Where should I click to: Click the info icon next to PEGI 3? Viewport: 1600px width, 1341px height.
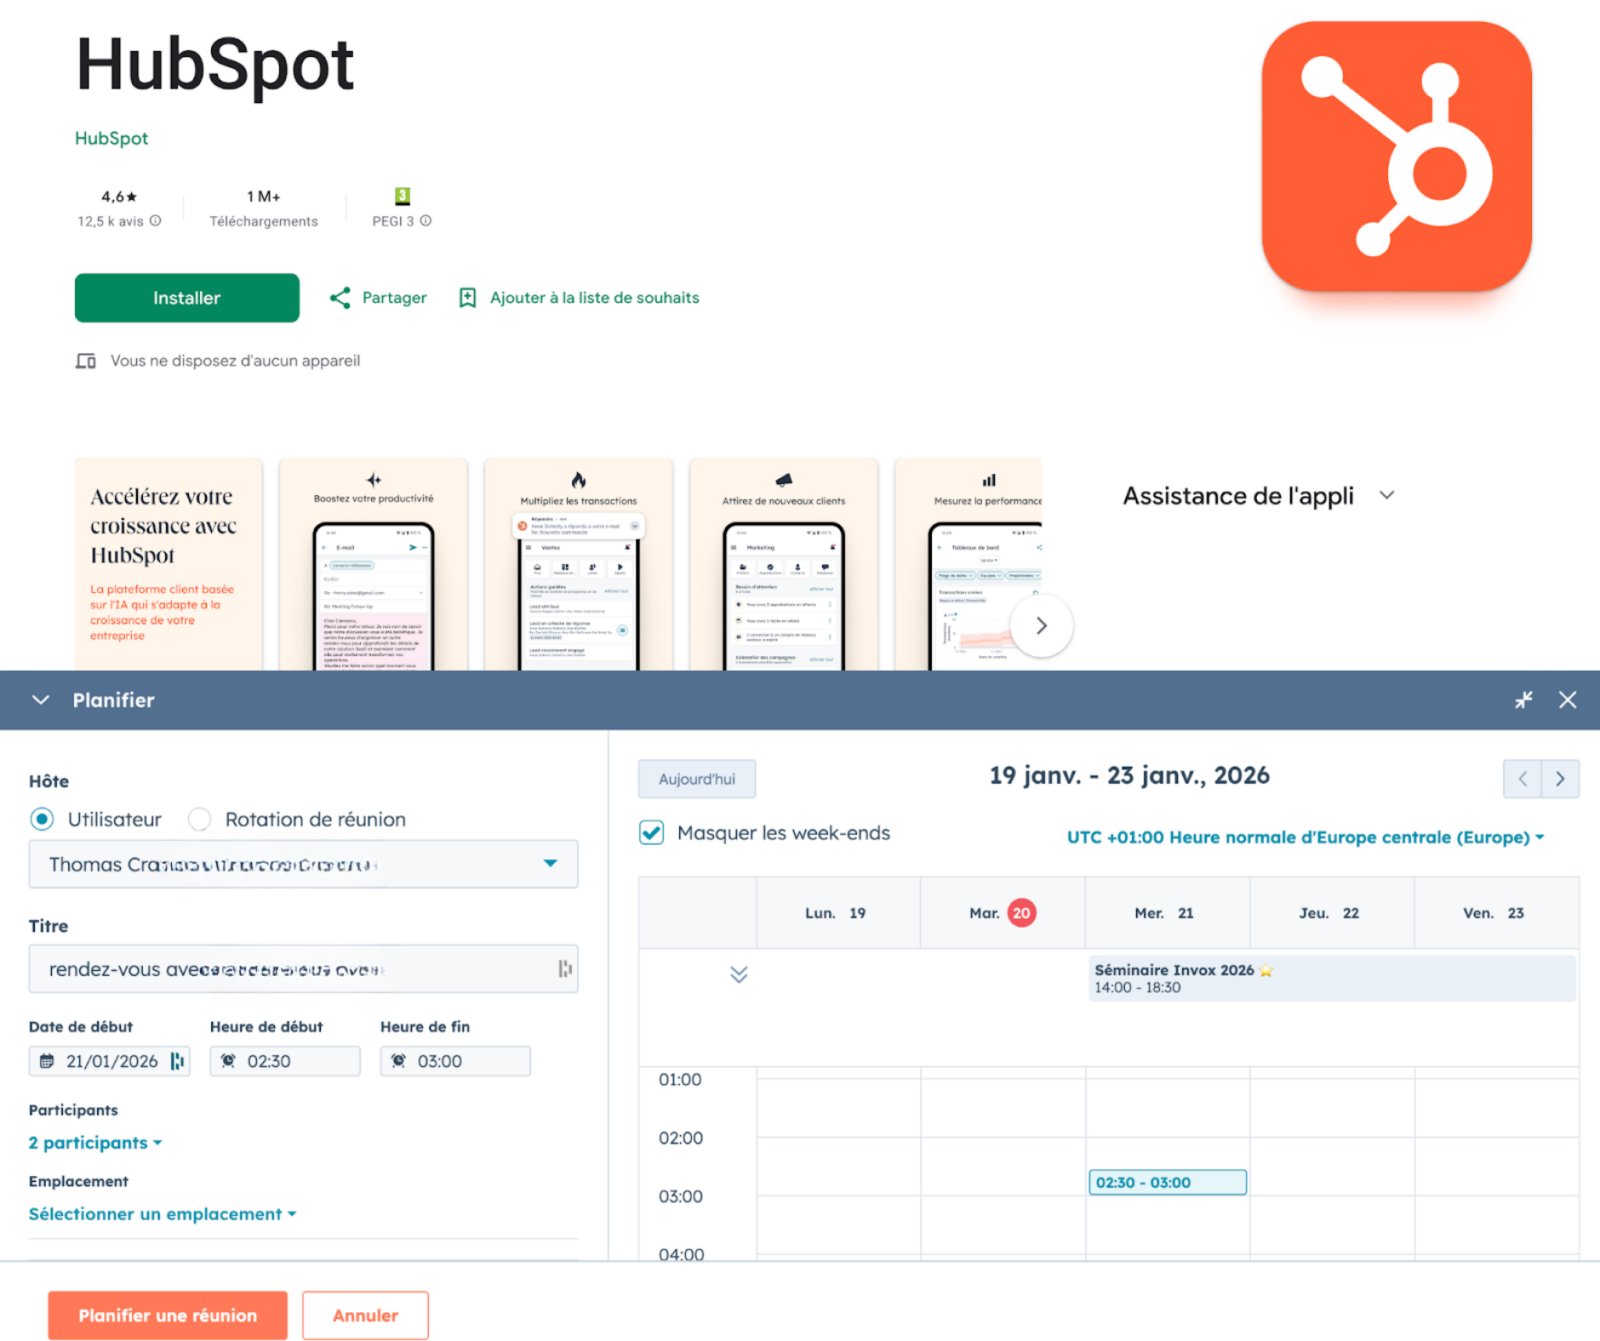(x=426, y=221)
